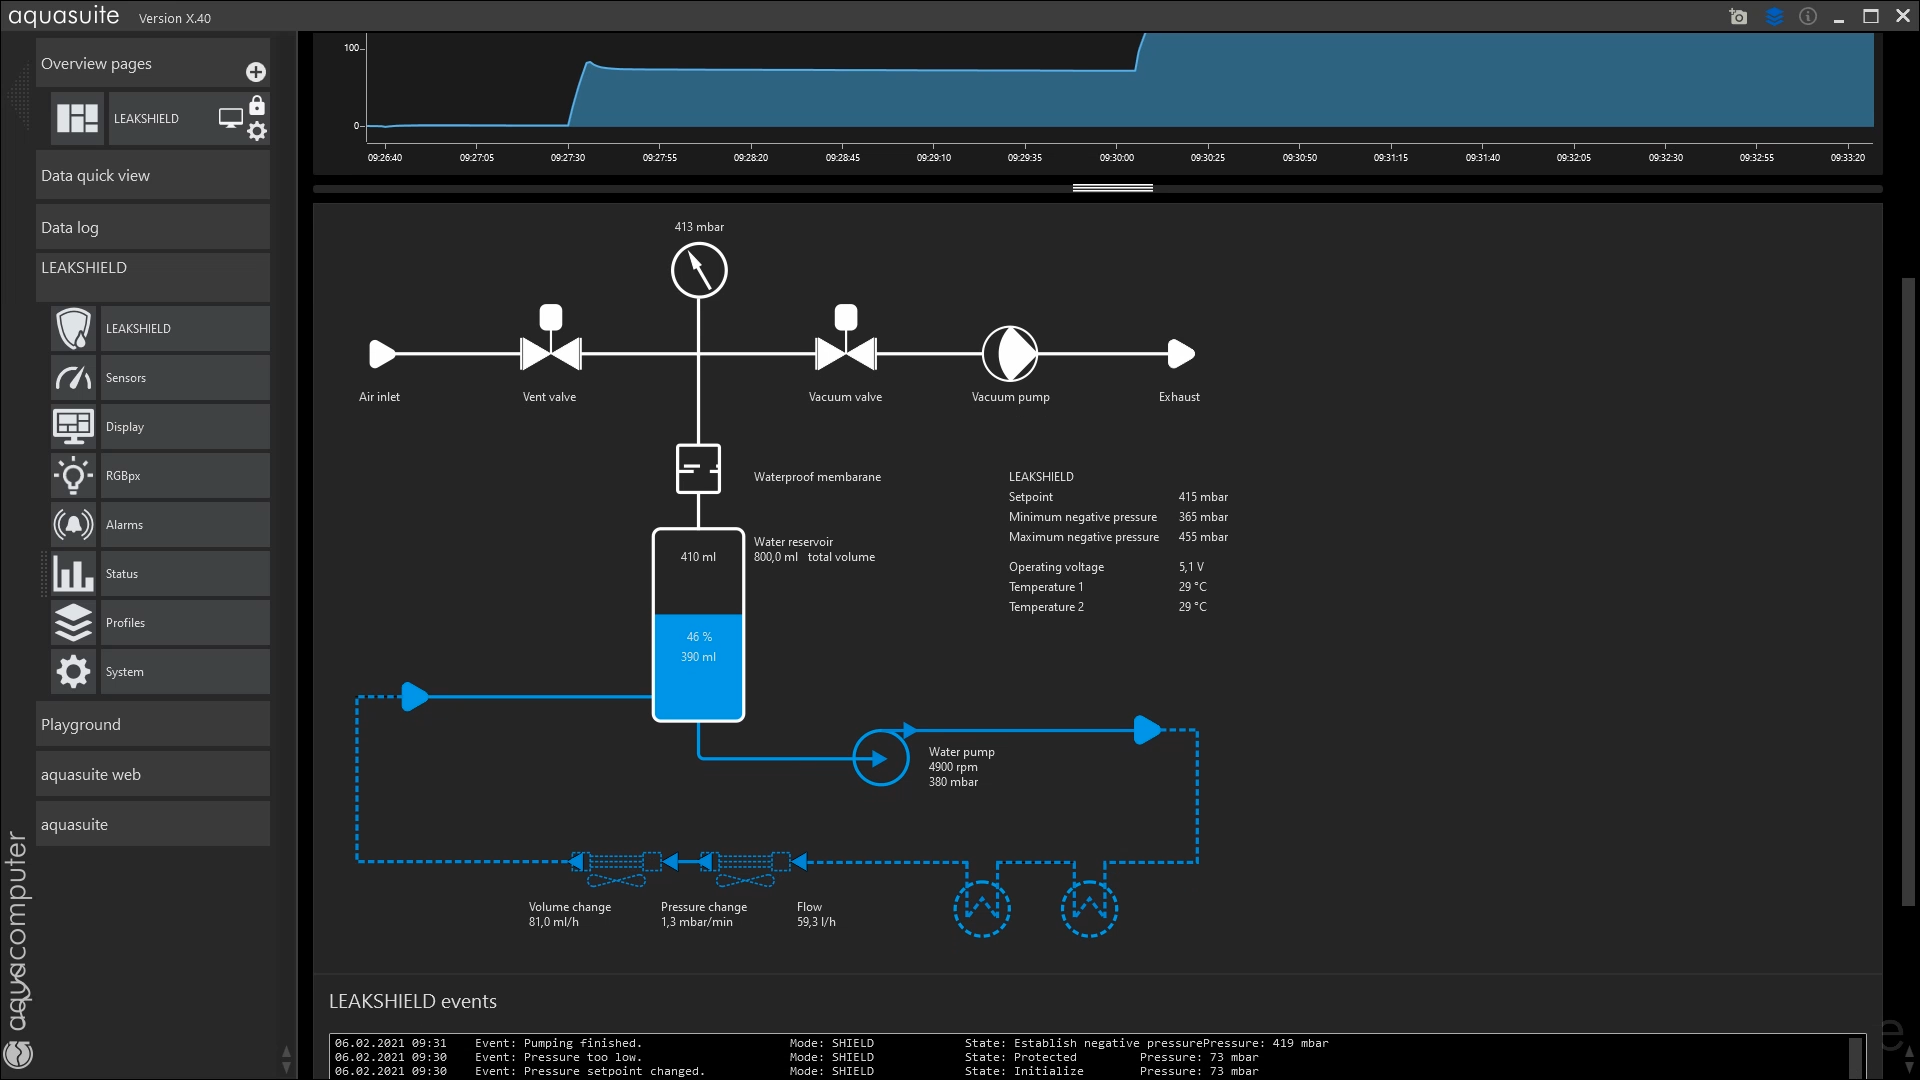Expand the Playground section
Screen dimensions: 1920x1080
[153, 724]
